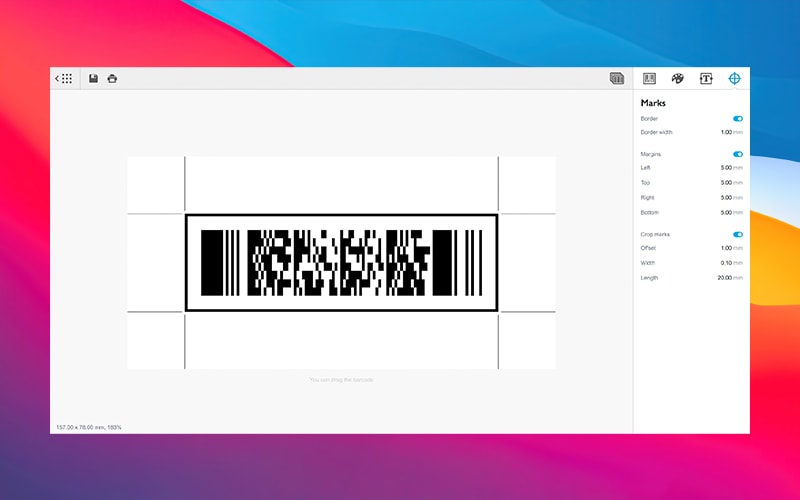Go back to the barcode type grid

63,78
